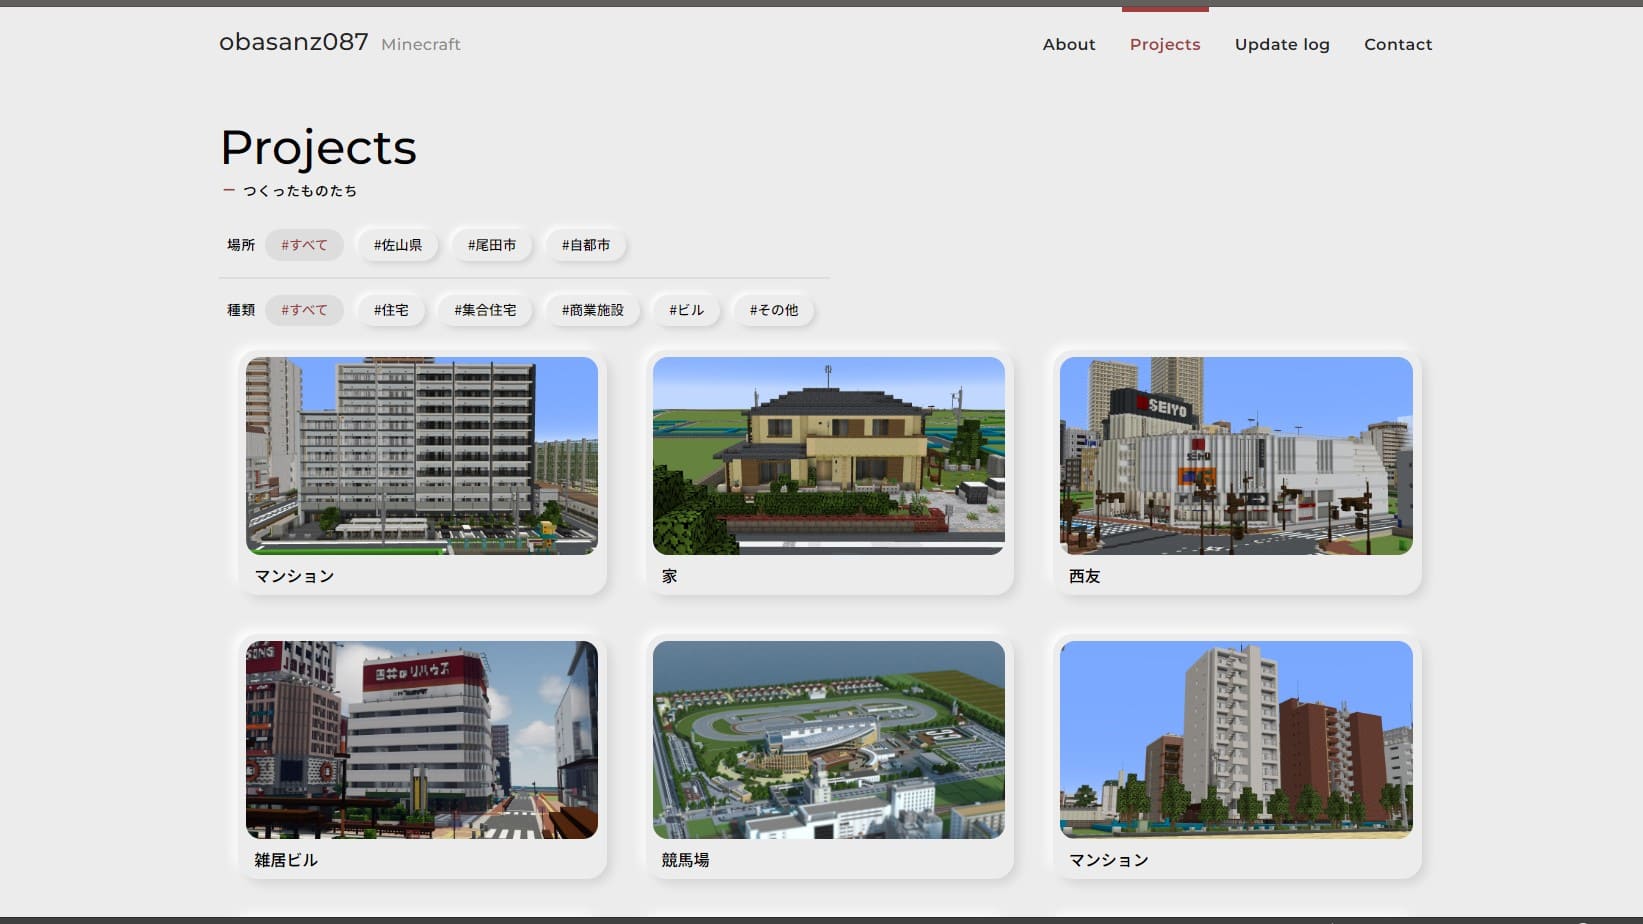Click the Projects navigation tab
Viewport: 1643px width, 924px height.
pyautogui.click(x=1164, y=44)
